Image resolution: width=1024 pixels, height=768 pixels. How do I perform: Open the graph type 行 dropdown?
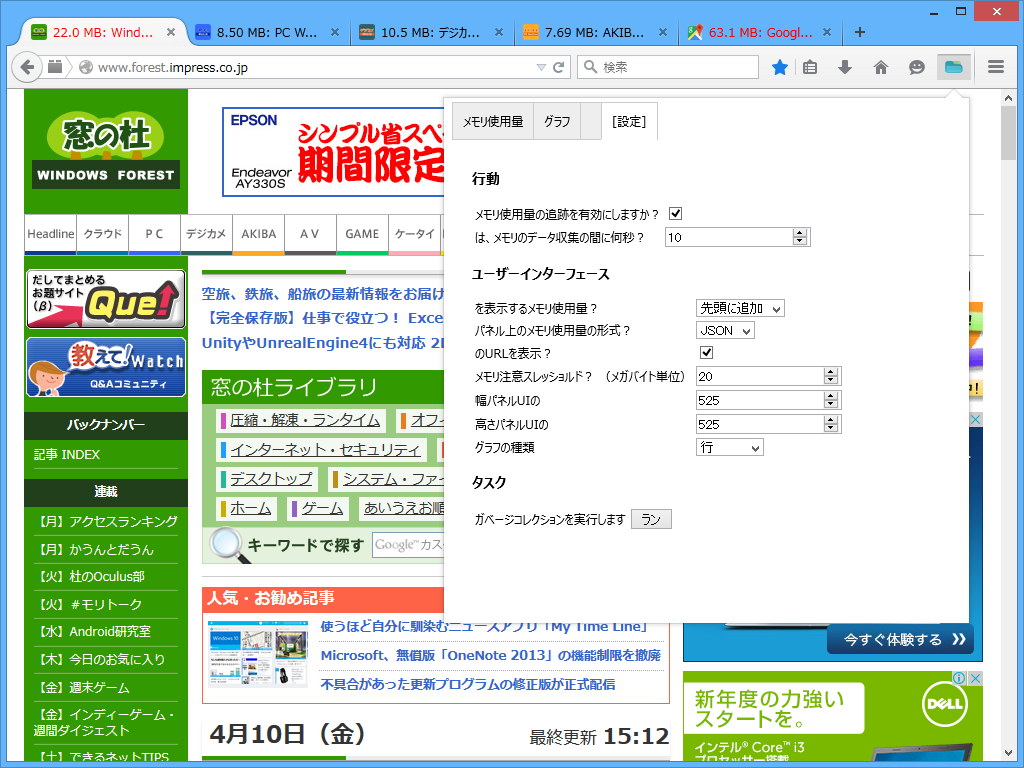click(x=730, y=447)
